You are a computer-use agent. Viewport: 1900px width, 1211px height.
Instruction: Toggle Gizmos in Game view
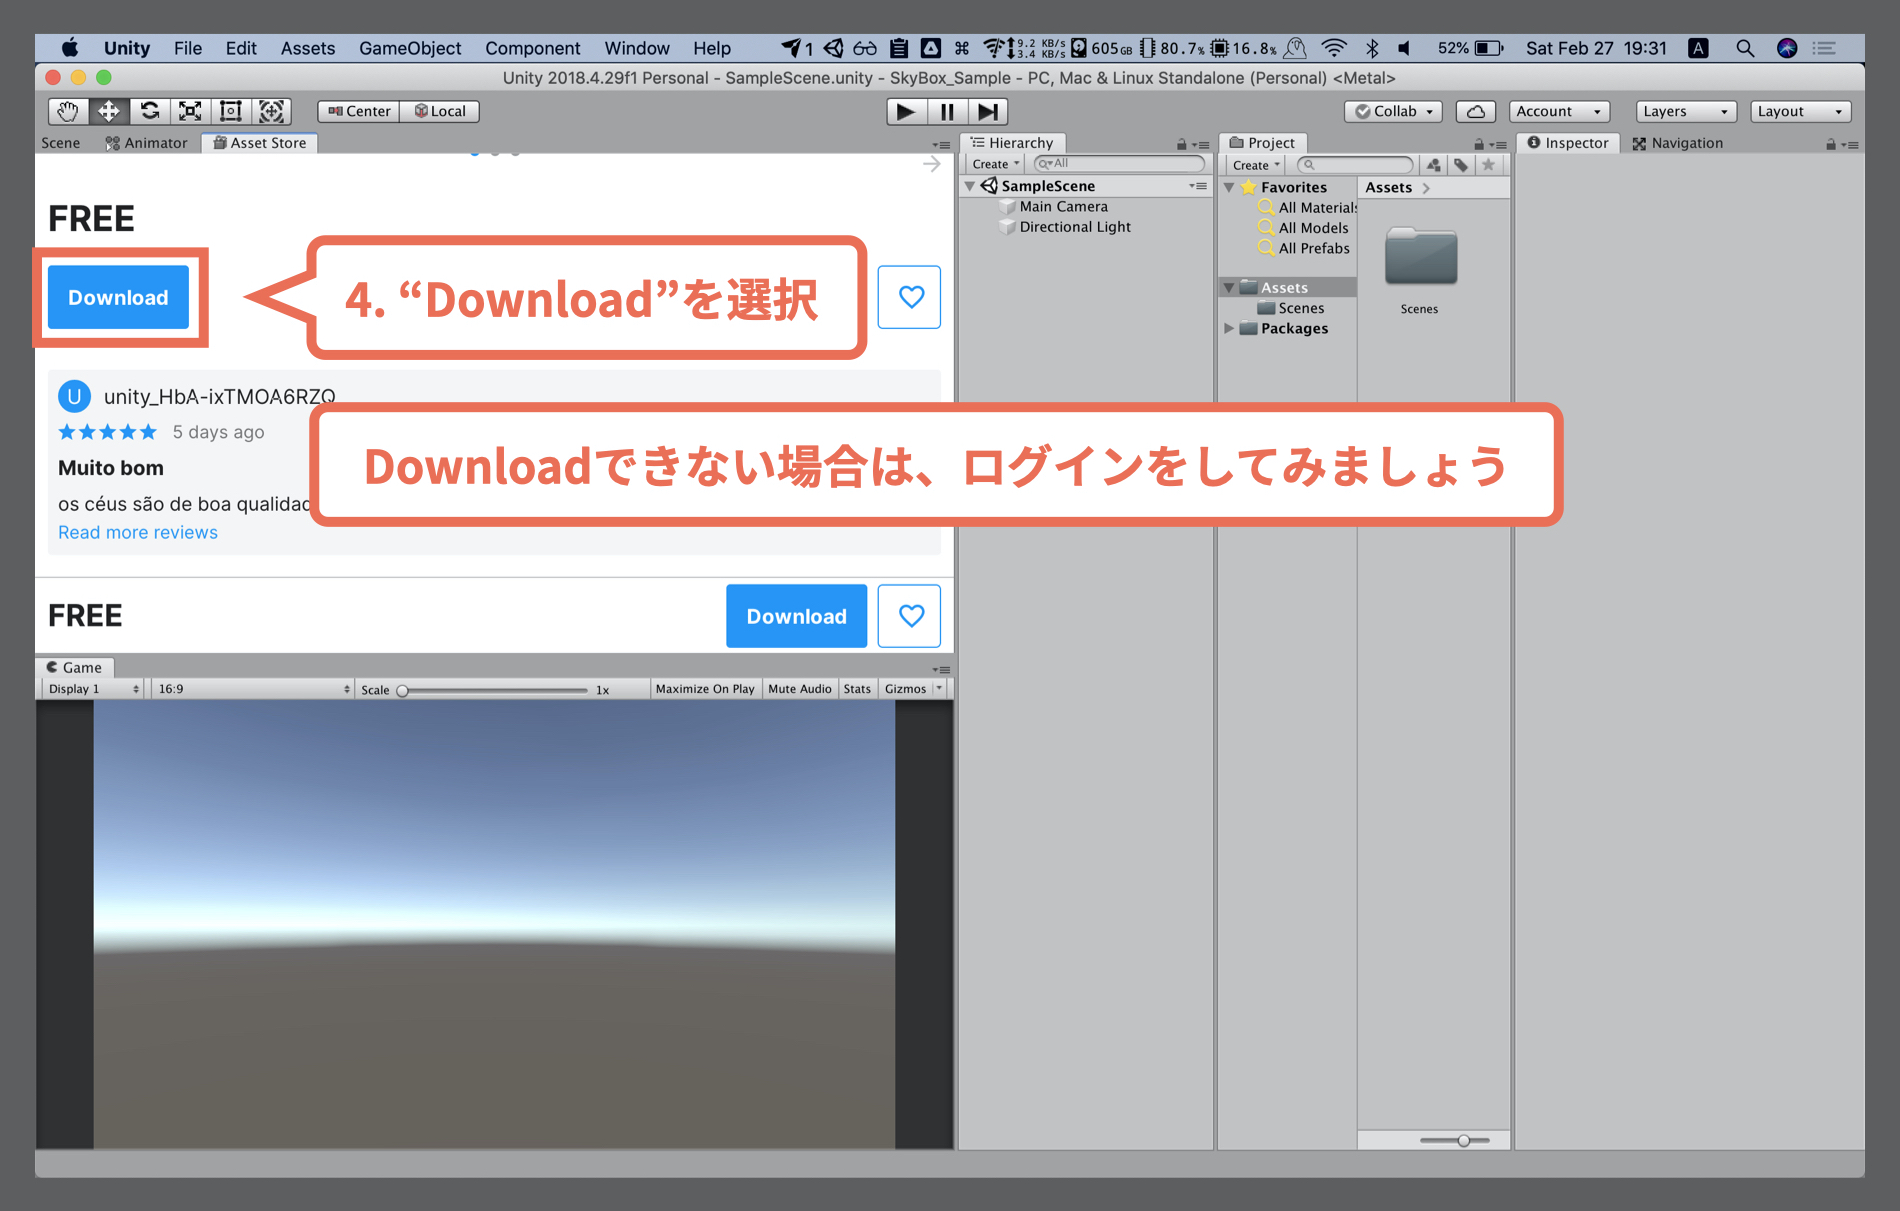[x=905, y=689]
